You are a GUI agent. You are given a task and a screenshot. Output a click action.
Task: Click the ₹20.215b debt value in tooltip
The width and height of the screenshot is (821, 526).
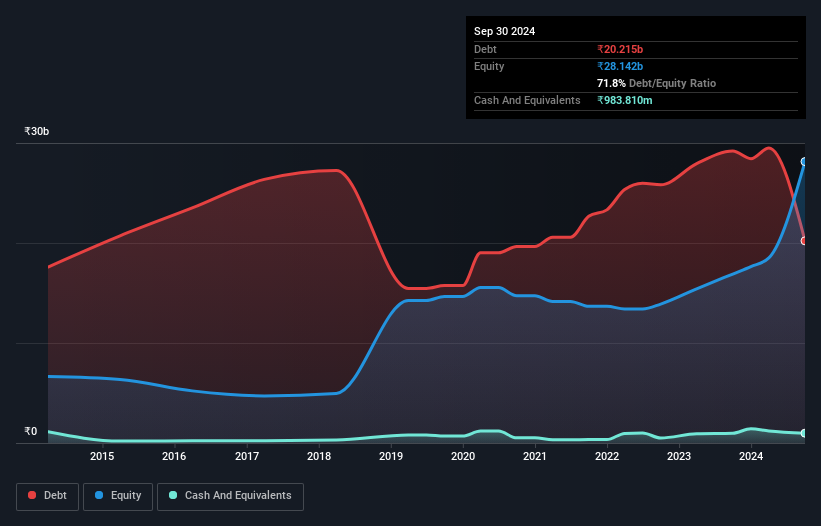click(x=620, y=49)
